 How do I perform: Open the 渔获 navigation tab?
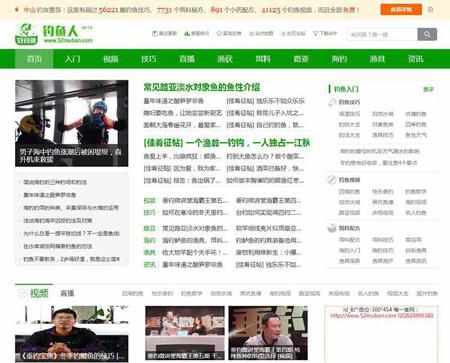(225, 59)
